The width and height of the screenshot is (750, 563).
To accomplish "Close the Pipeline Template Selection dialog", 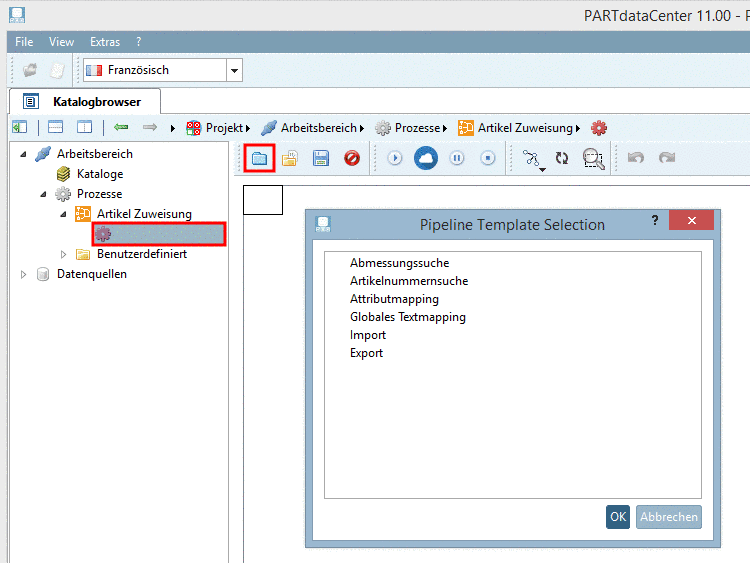I will tap(692, 220).
